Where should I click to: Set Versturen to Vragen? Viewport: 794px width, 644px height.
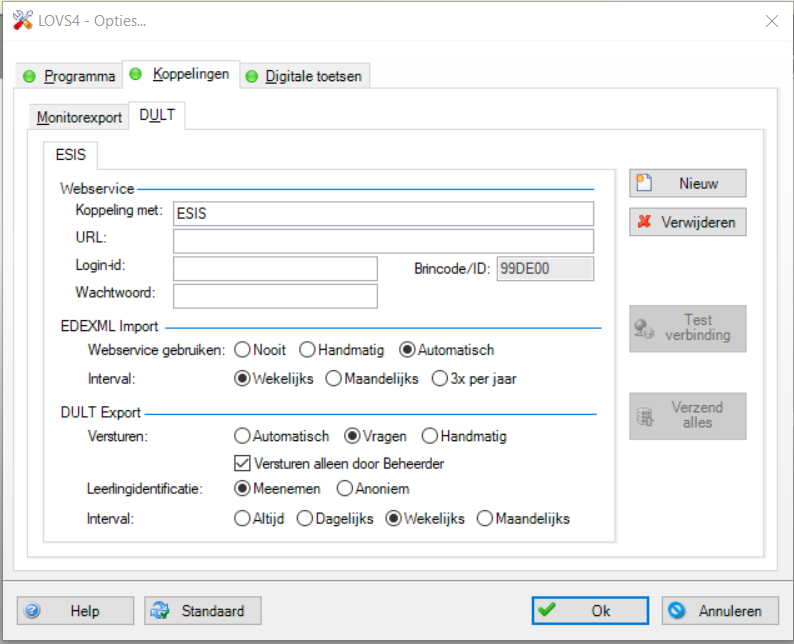pyautogui.click(x=352, y=436)
